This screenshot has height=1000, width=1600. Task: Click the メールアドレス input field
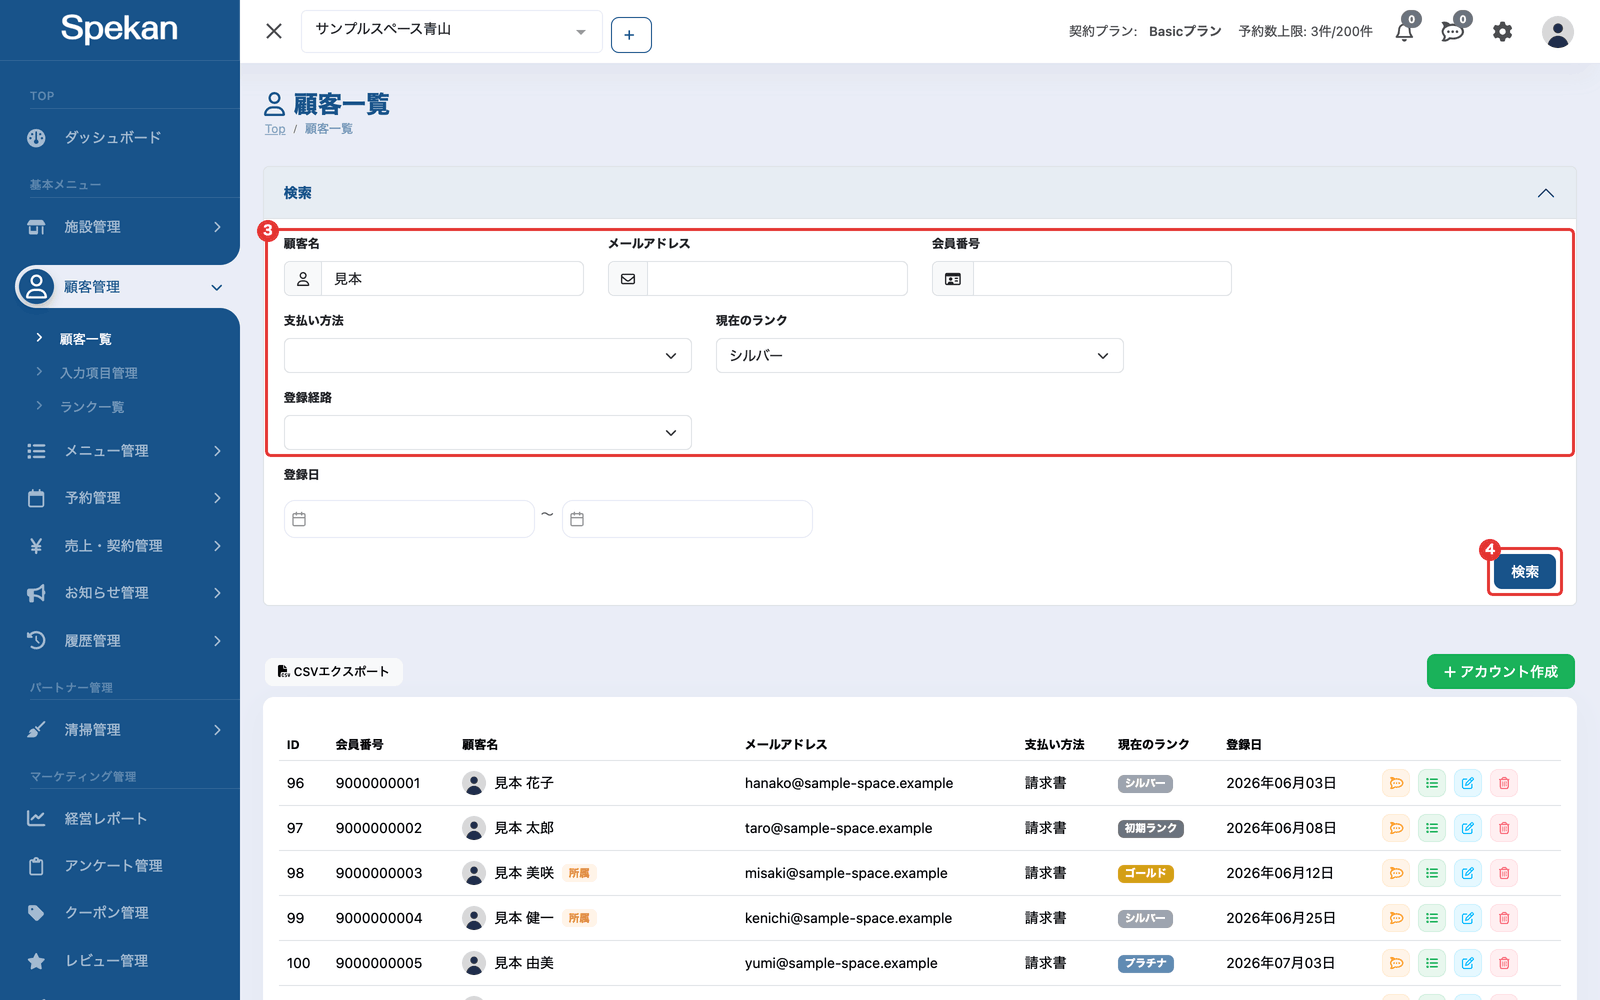coord(777,279)
